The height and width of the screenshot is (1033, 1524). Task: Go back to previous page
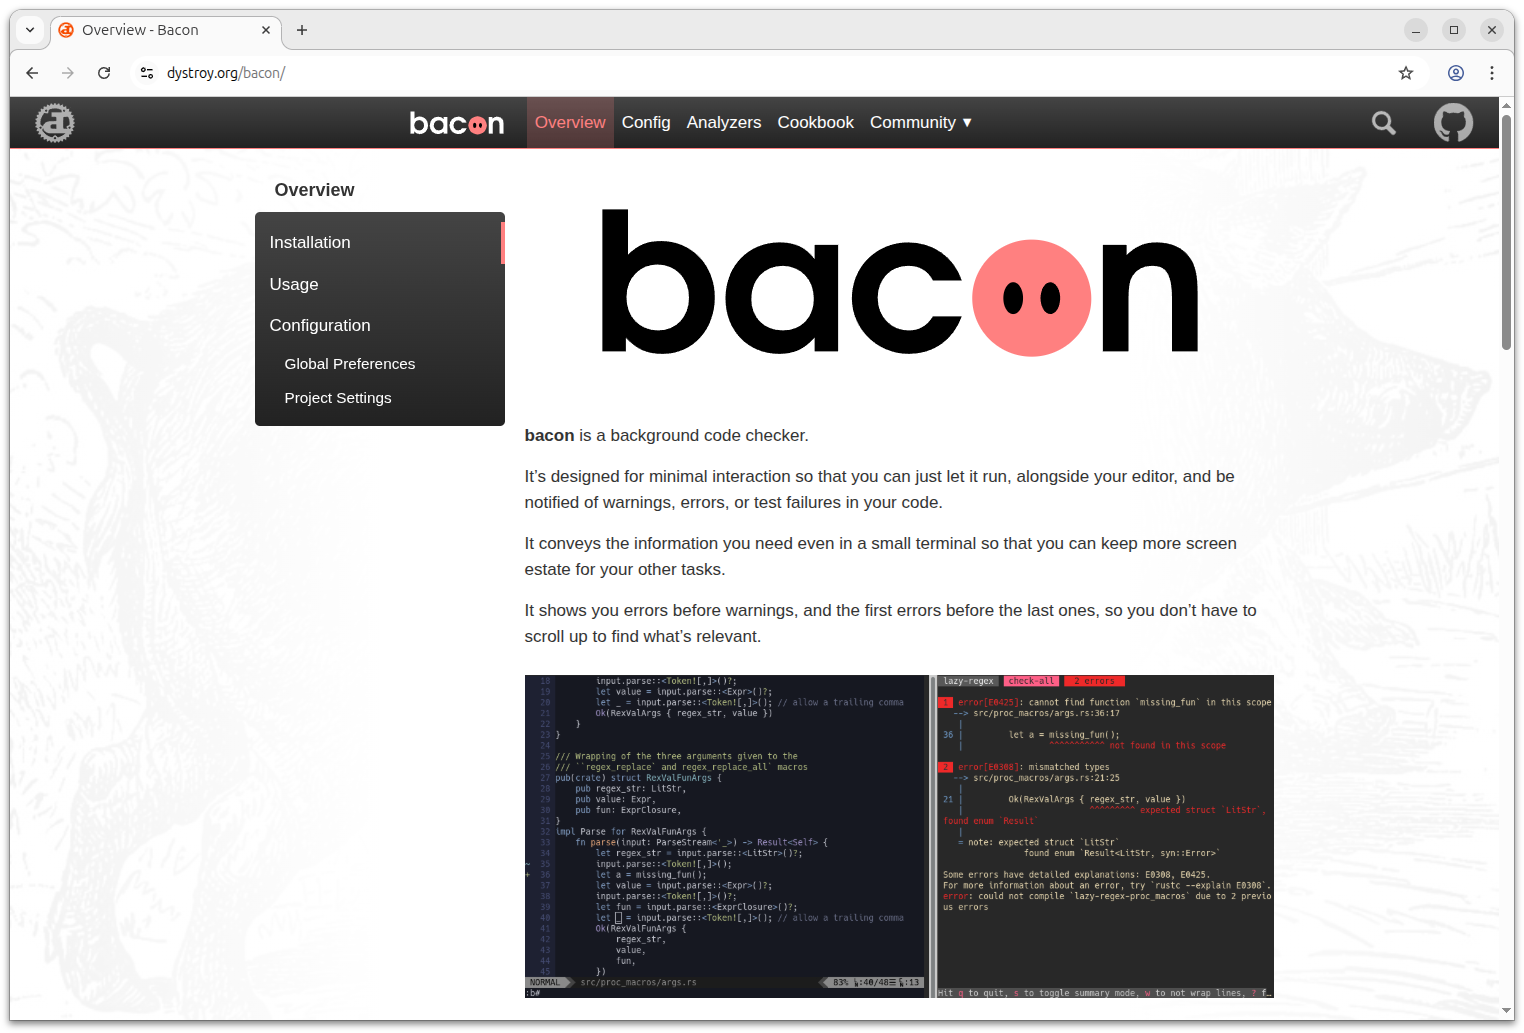tap(32, 73)
